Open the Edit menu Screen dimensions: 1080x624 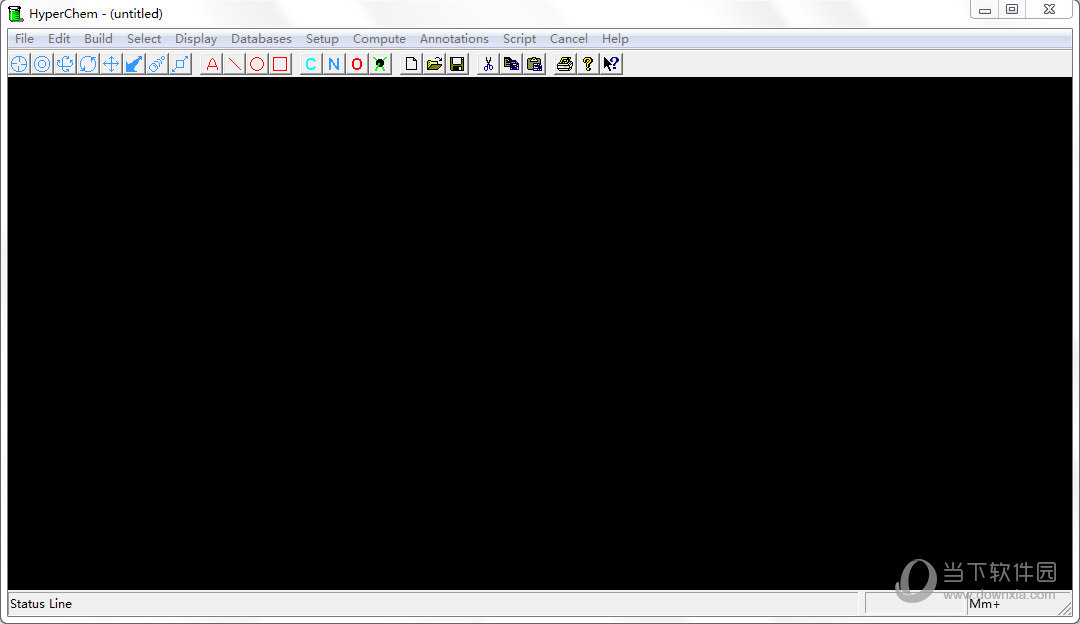(59, 39)
